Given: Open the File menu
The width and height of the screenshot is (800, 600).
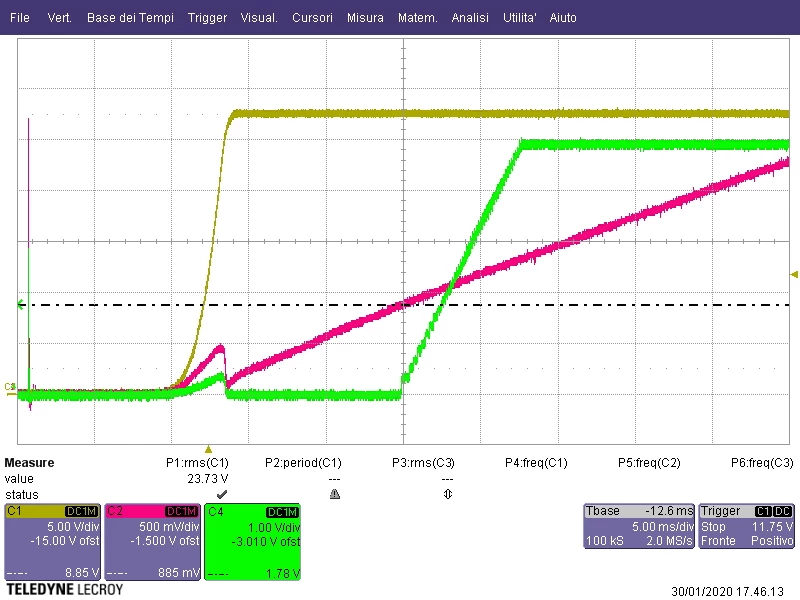Looking at the screenshot, I should coord(20,17).
